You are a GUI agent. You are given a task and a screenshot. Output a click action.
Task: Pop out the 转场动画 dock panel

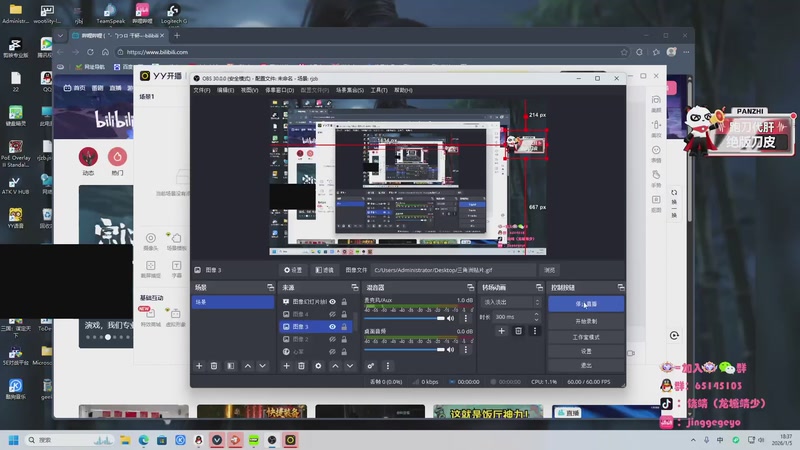click(x=539, y=288)
